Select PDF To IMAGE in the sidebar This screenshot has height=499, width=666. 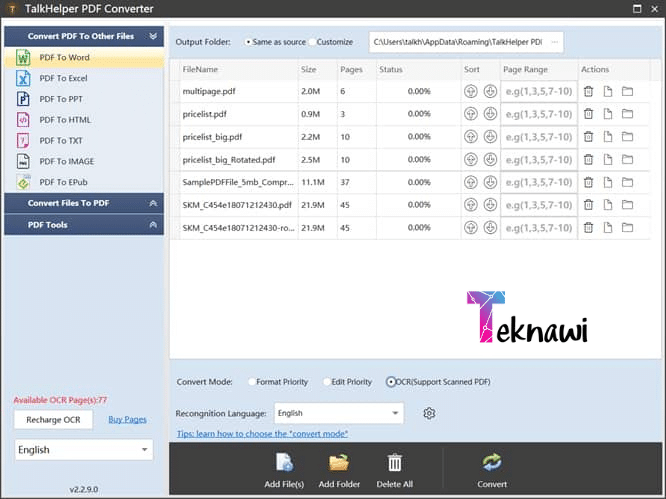point(66,161)
